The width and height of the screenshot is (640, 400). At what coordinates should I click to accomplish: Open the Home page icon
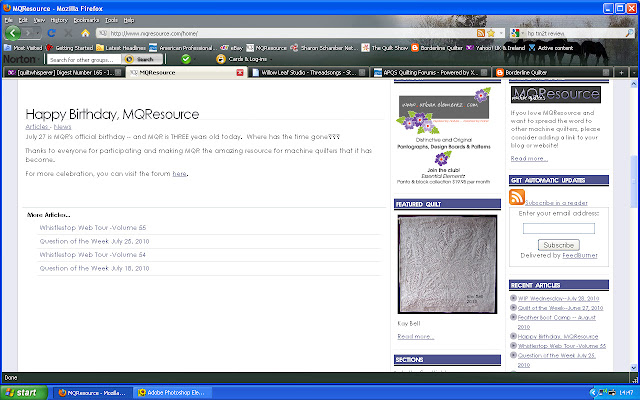coord(85,33)
